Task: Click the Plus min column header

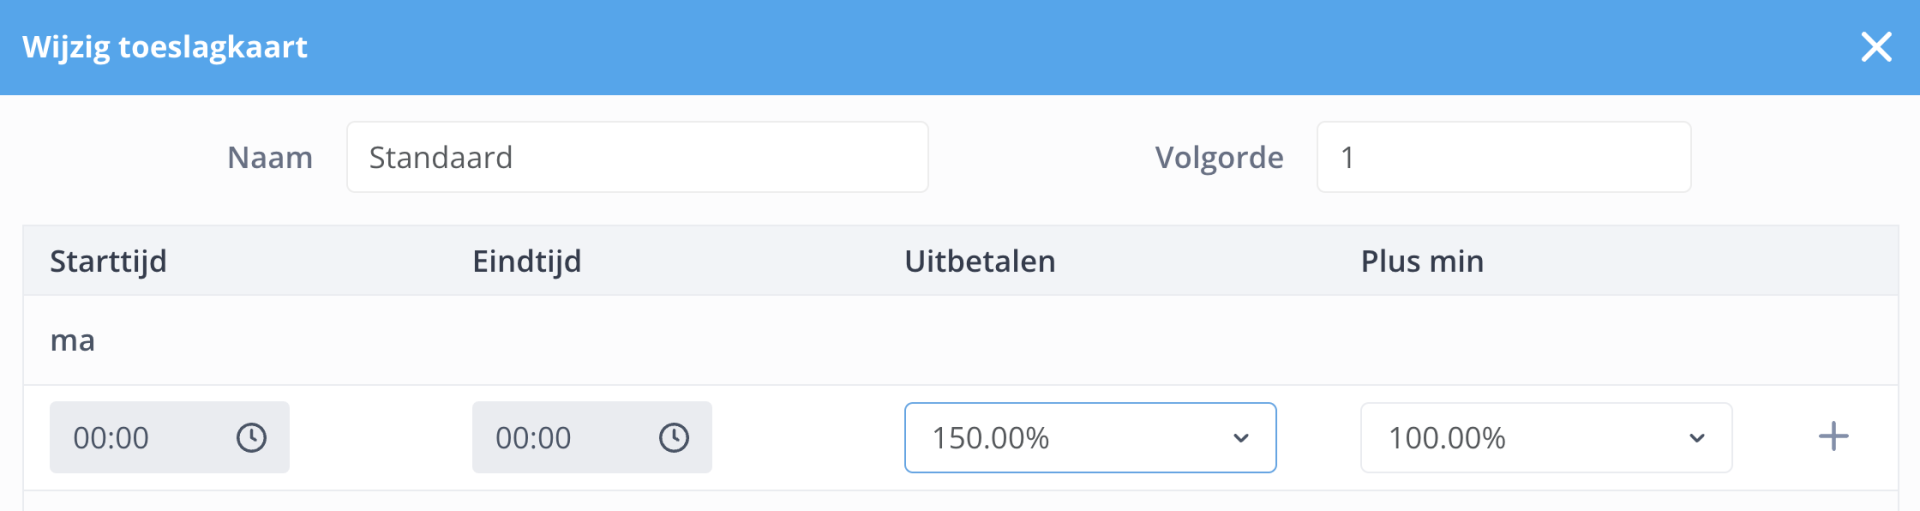Action: coord(1422,261)
